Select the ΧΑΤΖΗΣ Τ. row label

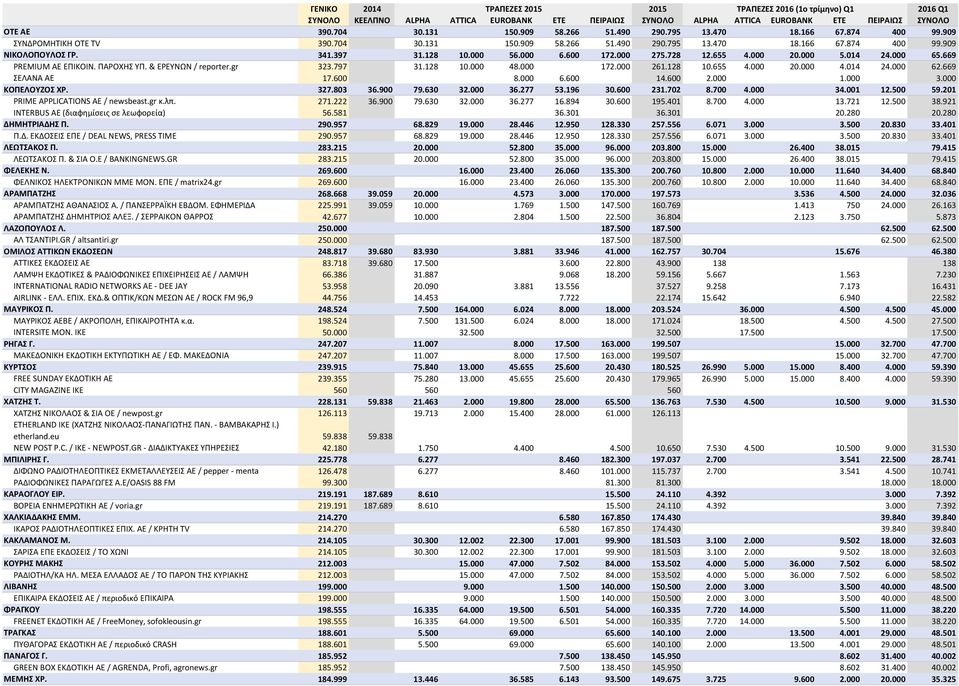[x=21, y=402]
